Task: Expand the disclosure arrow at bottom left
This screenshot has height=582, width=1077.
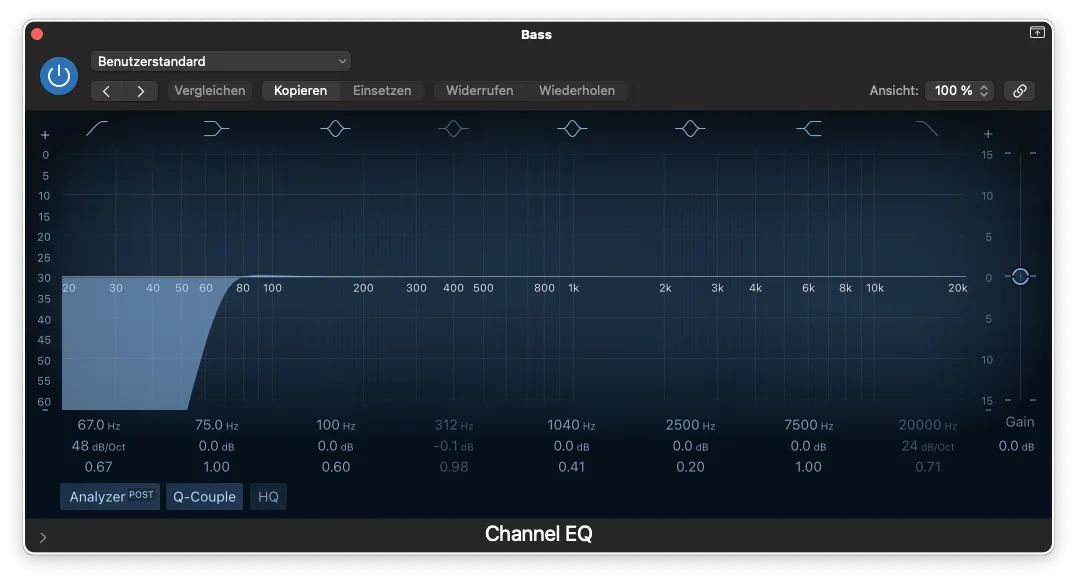Action: (43, 537)
